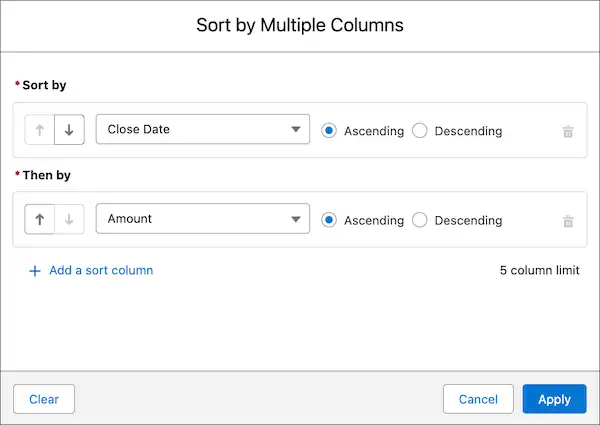
Task: Click the Sort by Multiple Columns title
Action: (300, 24)
